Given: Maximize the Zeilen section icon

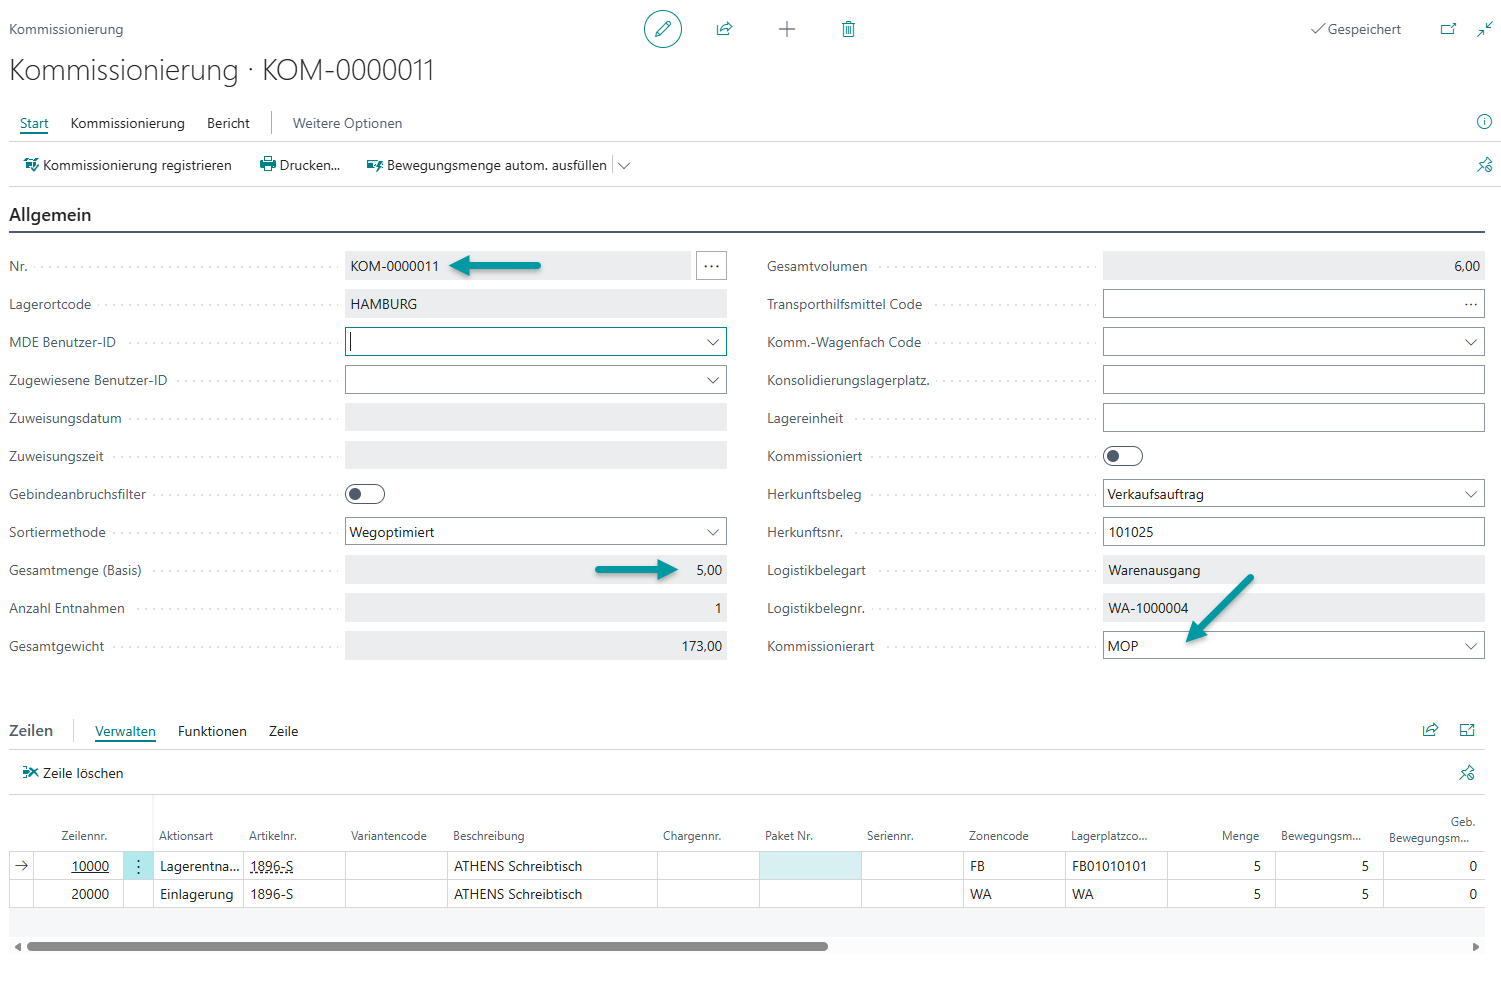Looking at the screenshot, I should pyautogui.click(x=1467, y=730).
